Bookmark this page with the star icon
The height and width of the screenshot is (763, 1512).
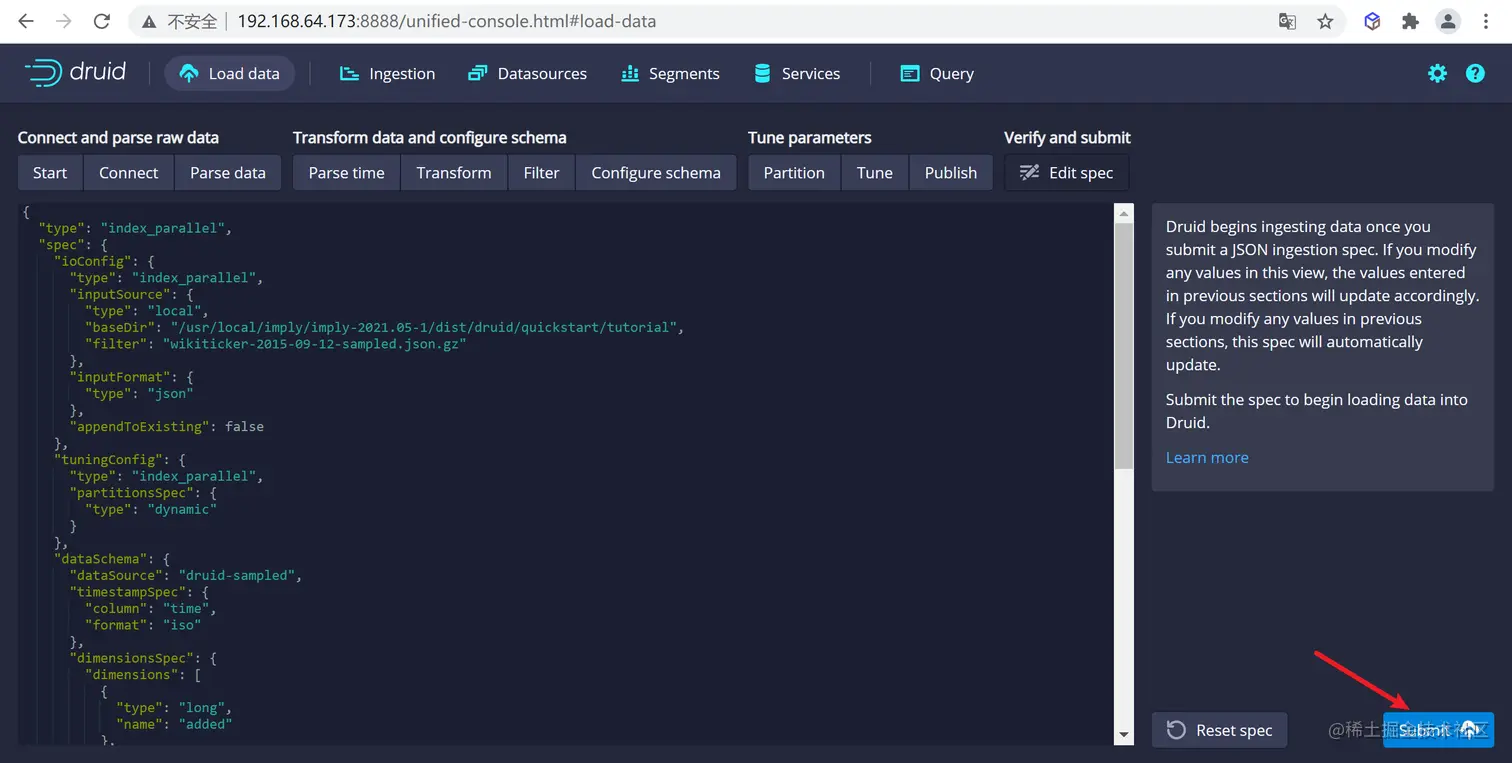tap(1325, 21)
